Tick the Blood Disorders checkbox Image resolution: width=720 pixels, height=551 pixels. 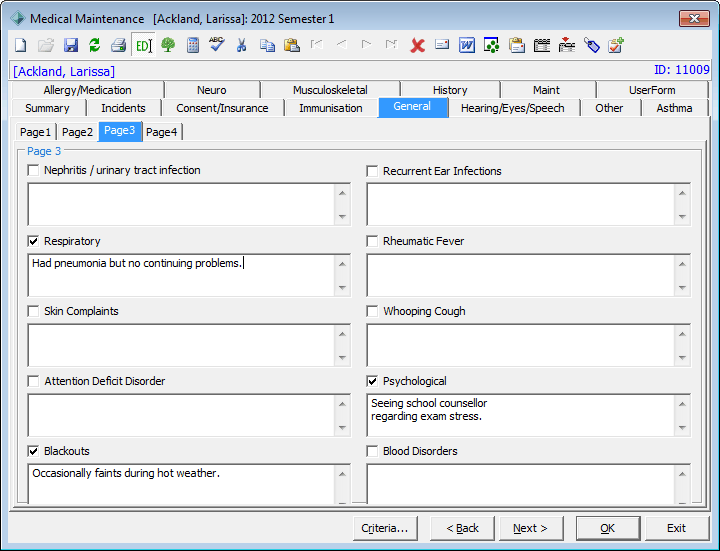(372, 451)
